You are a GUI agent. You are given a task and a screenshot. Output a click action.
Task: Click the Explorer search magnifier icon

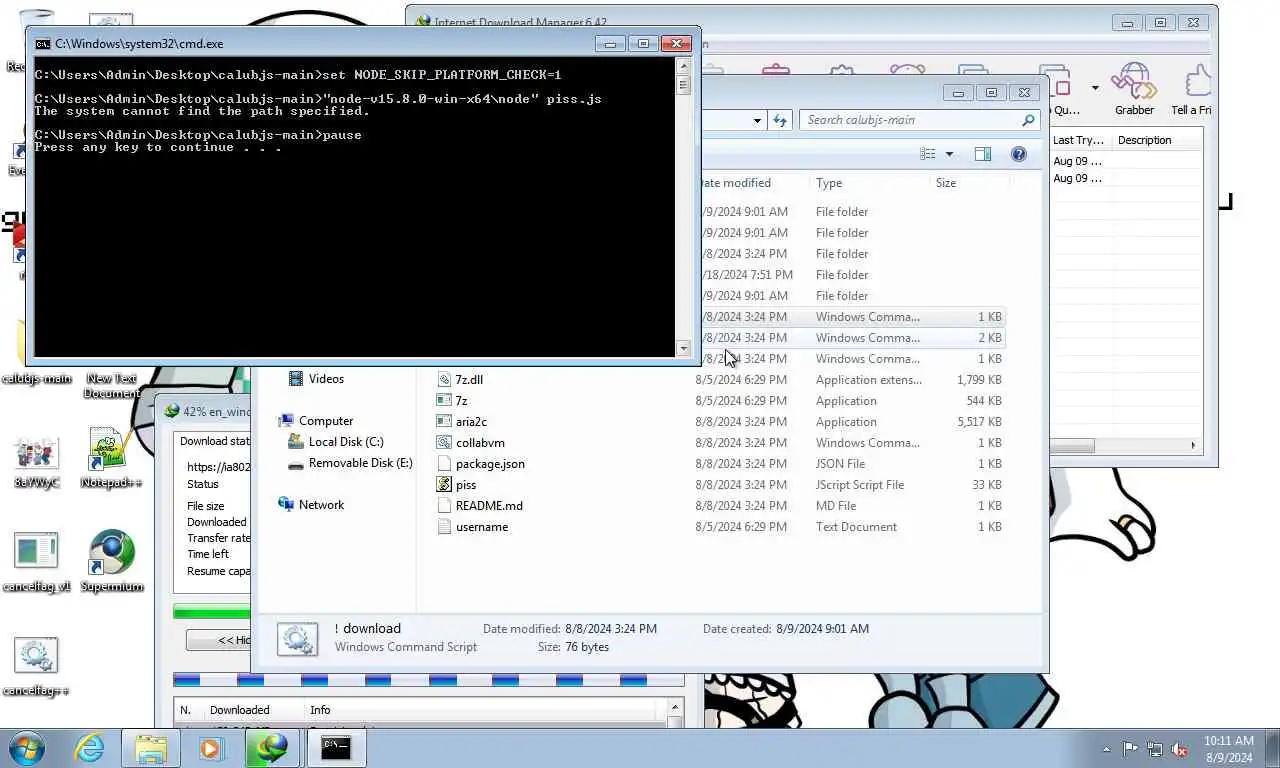[x=1027, y=120]
